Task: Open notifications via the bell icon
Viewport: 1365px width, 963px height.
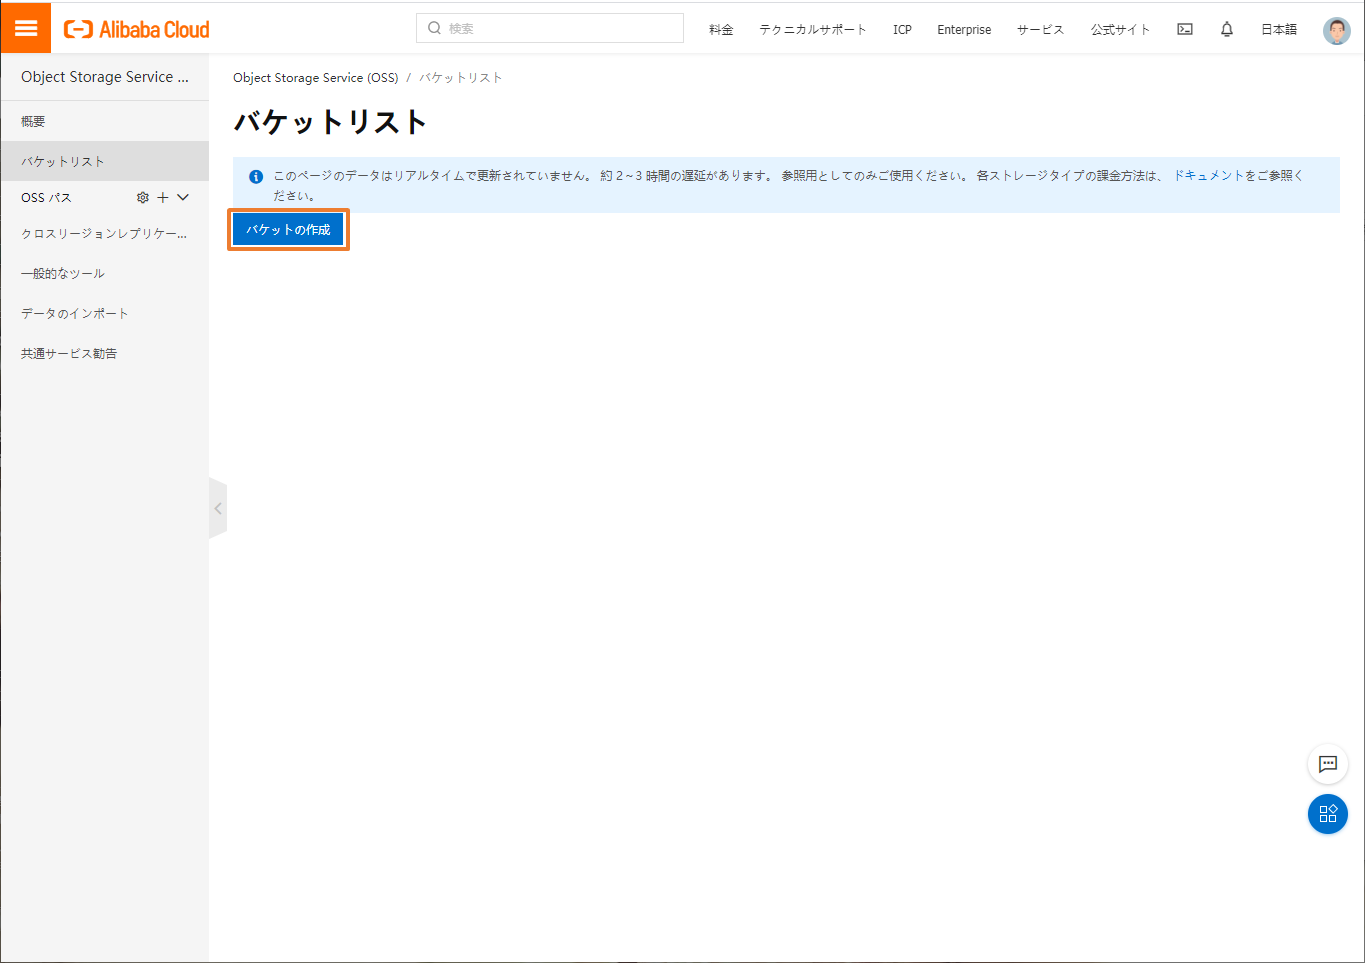Action: (x=1226, y=29)
